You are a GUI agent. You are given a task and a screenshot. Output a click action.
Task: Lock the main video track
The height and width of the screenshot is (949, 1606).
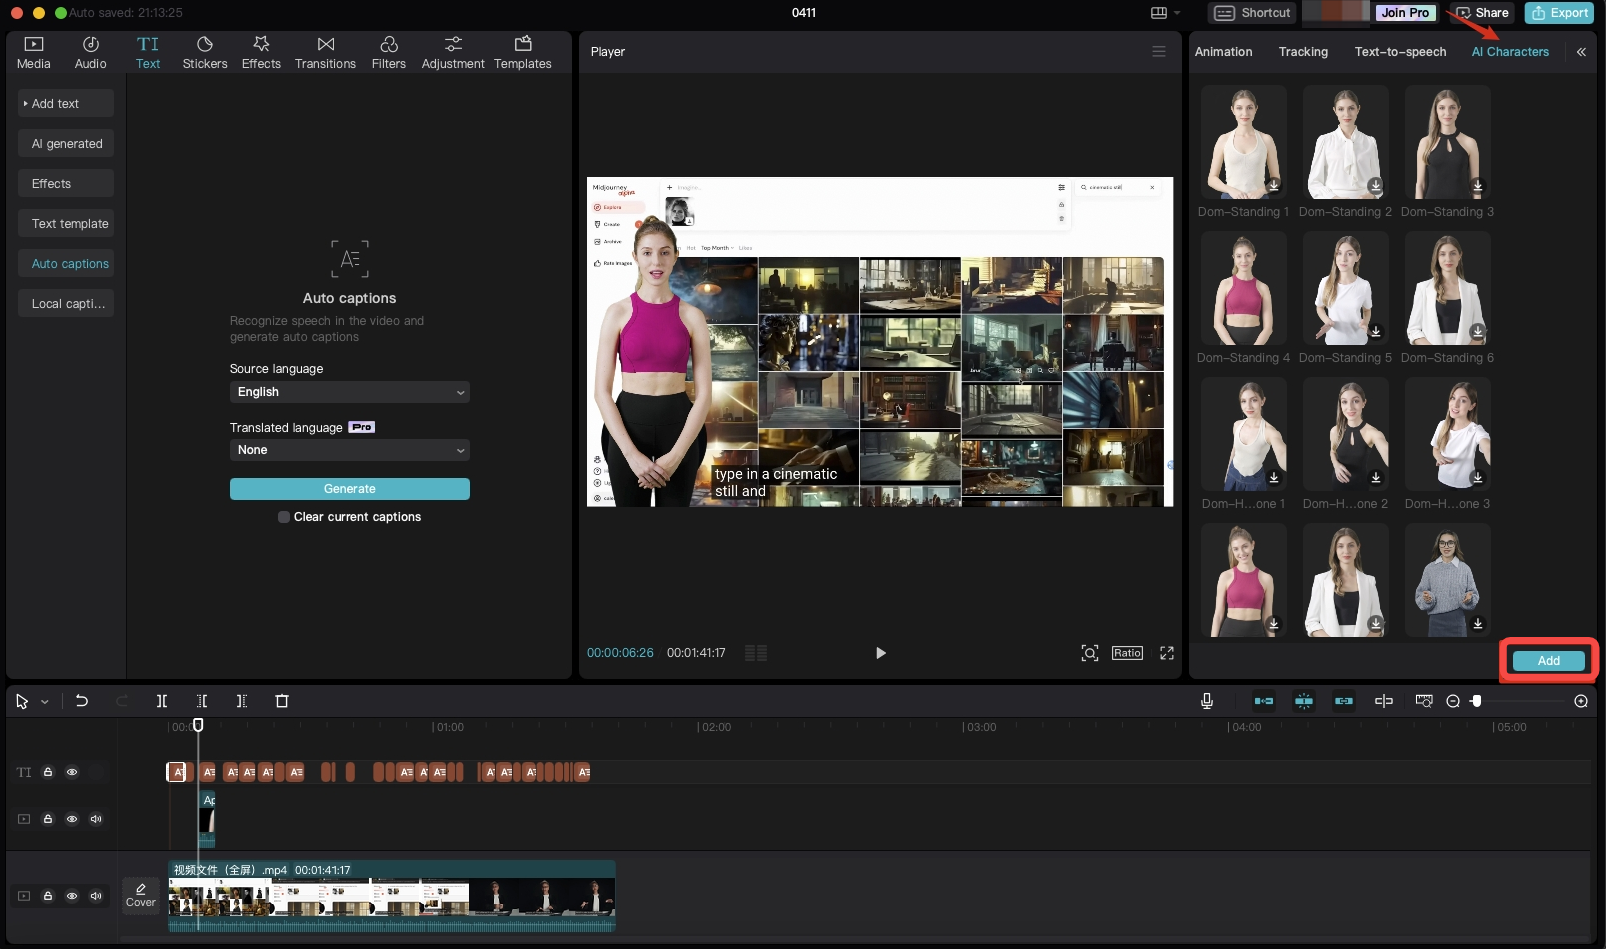coord(48,896)
